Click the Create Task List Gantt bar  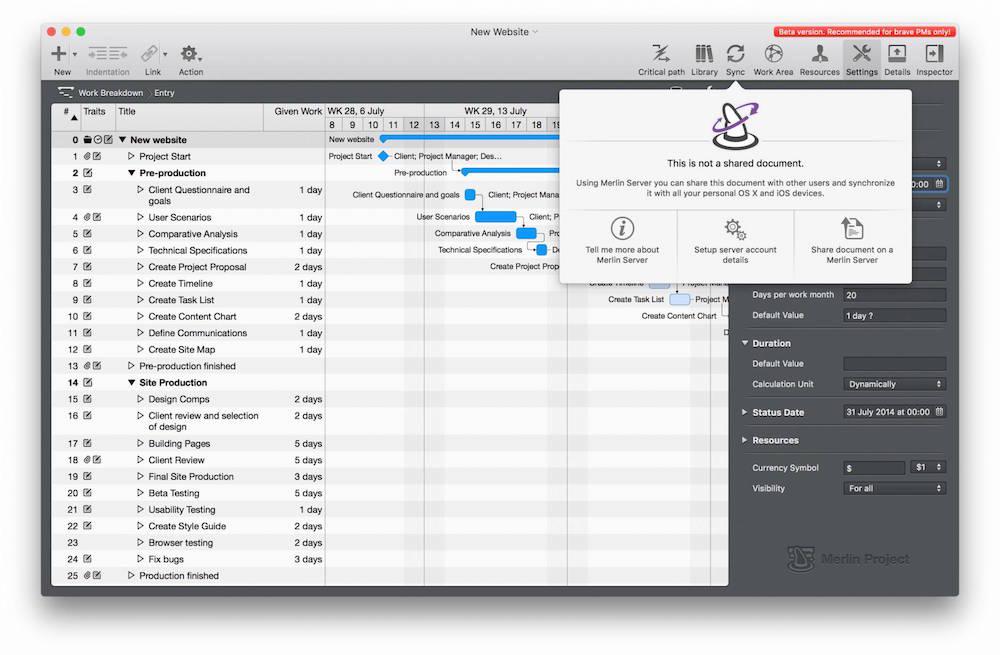[679, 299]
